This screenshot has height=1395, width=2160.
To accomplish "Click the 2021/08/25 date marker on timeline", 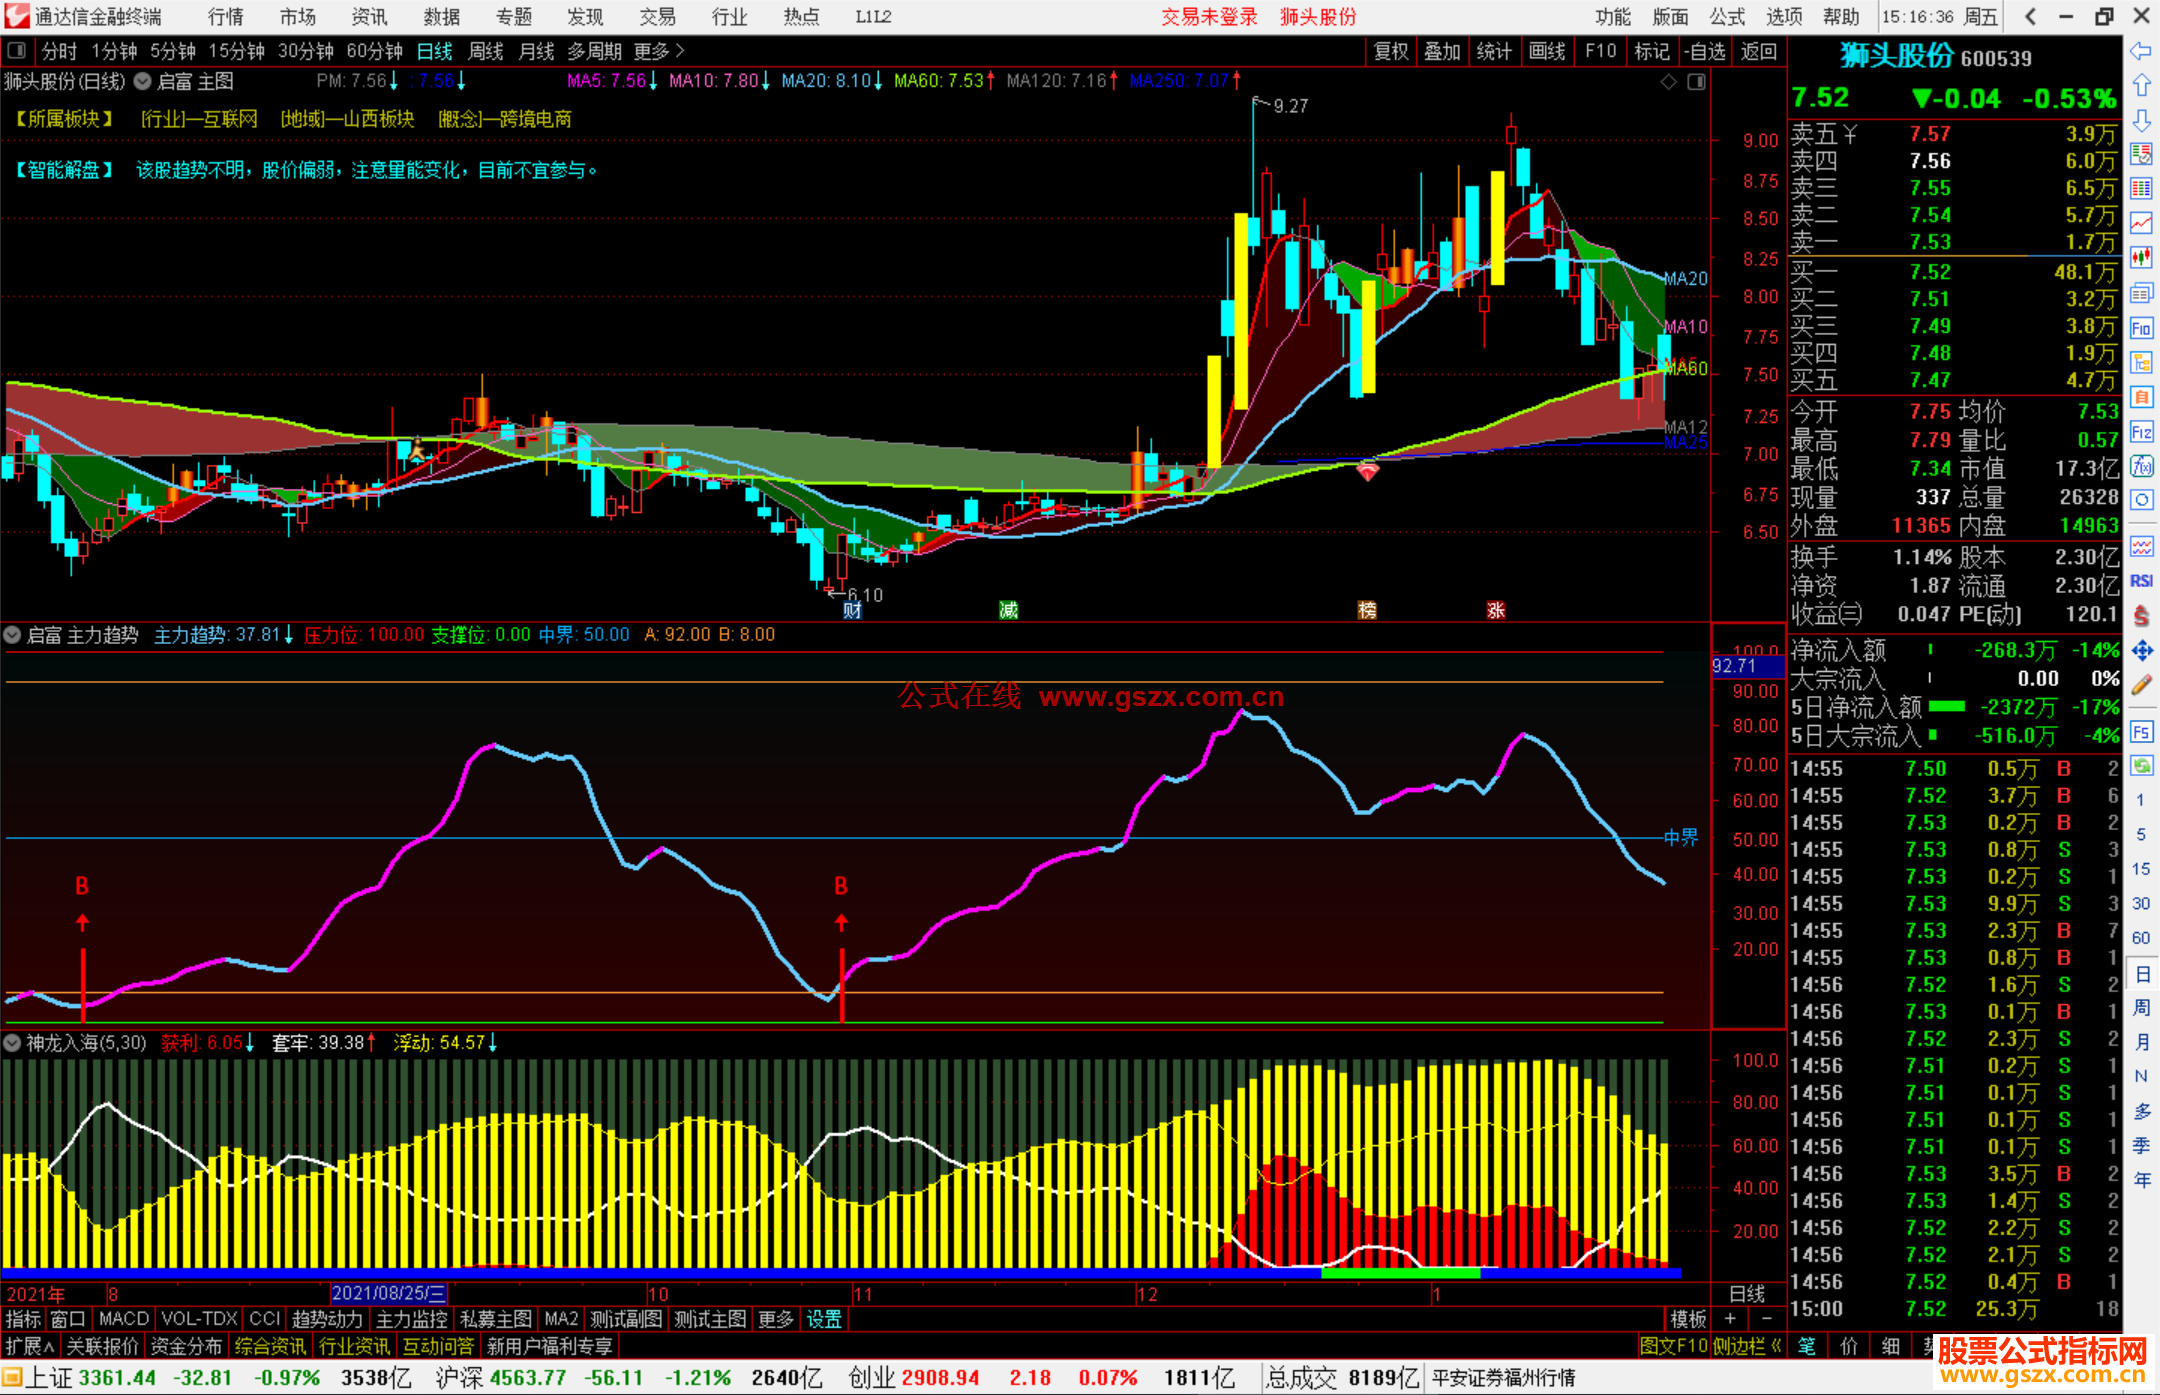I will 388,1293.
